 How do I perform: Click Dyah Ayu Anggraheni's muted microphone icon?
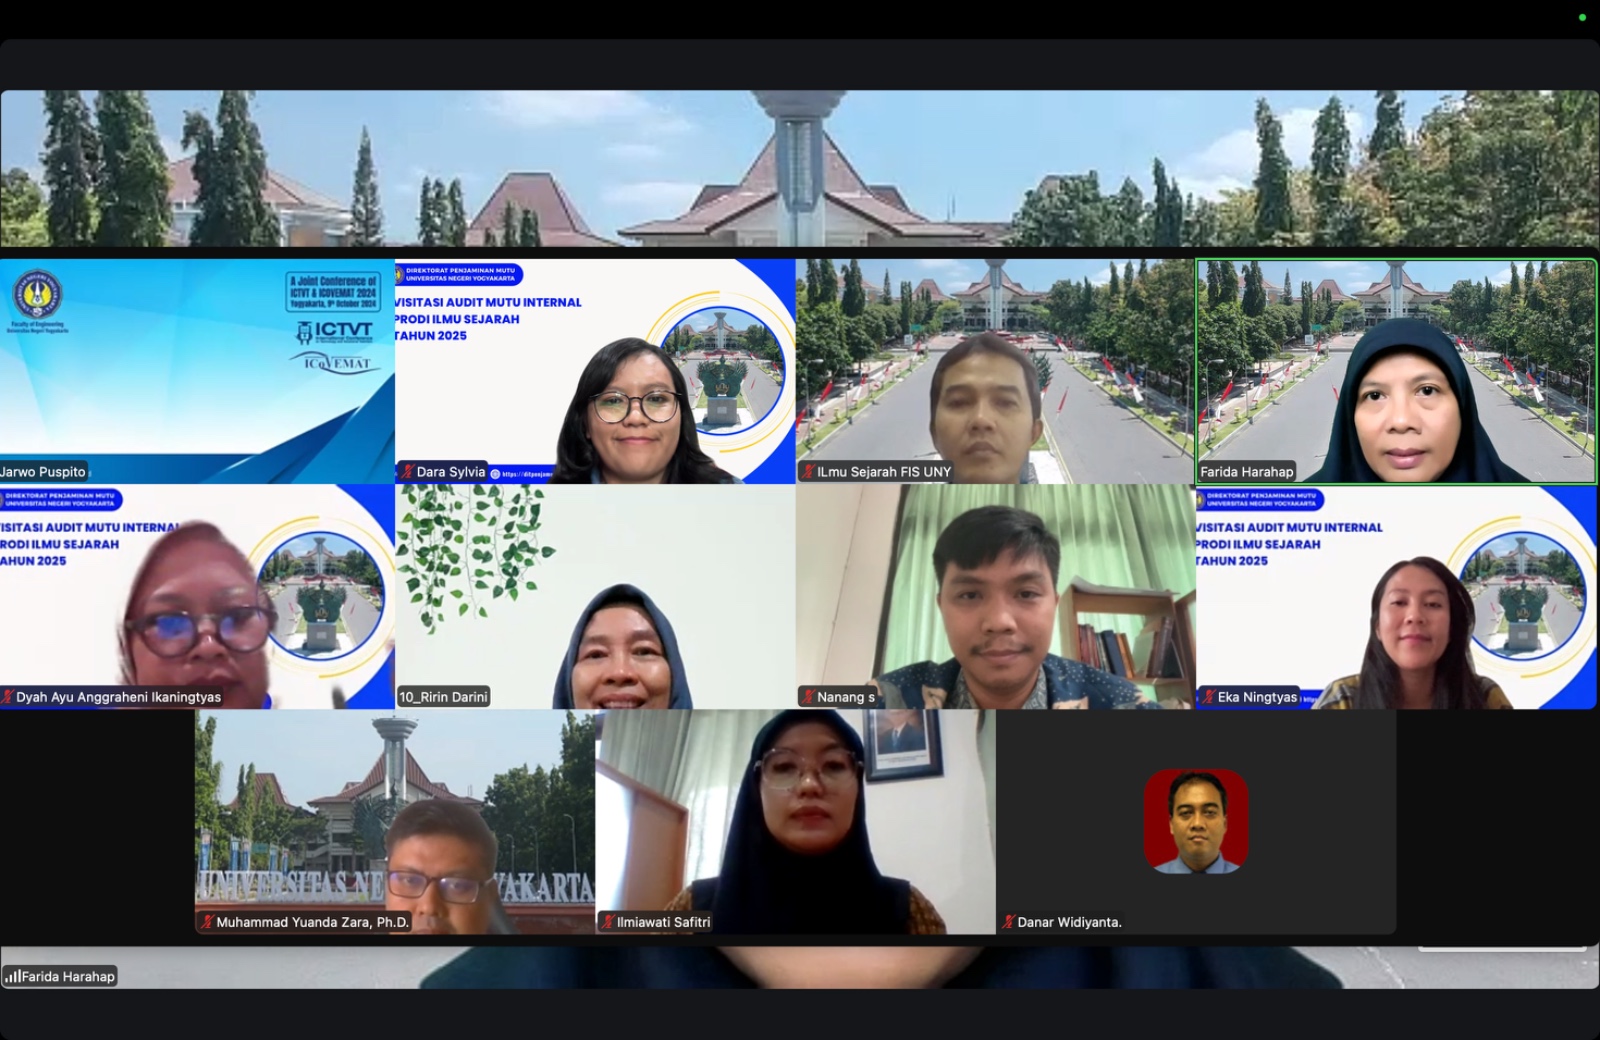(x=8, y=697)
